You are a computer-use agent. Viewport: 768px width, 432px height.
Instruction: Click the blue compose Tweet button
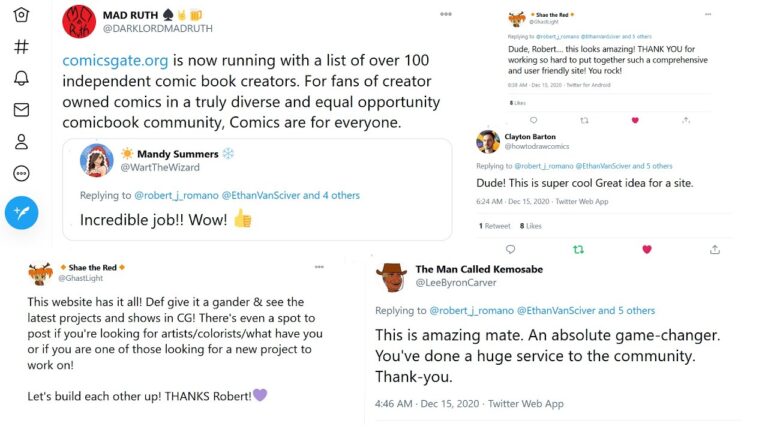tap(21, 212)
